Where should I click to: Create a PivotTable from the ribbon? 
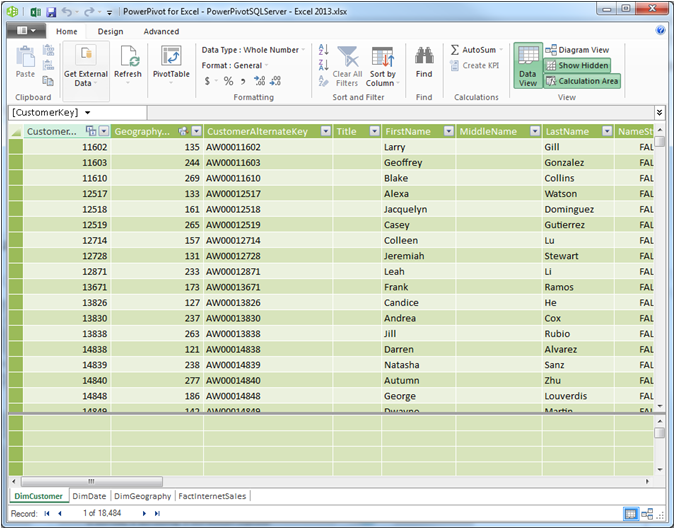point(171,63)
